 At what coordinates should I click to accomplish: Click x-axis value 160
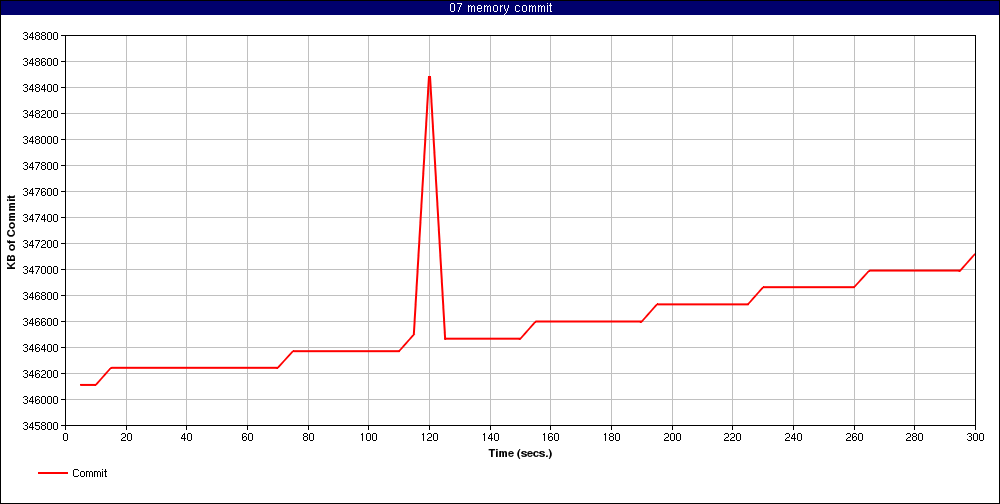pos(550,437)
